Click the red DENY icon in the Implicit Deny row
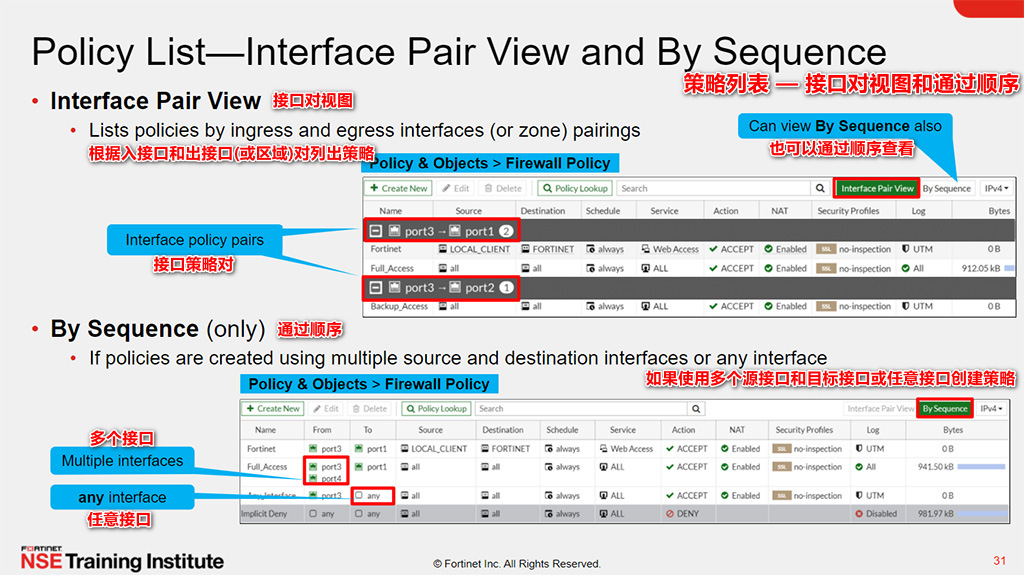Viewport: 1024px width, 575px height. coord(669,514)
